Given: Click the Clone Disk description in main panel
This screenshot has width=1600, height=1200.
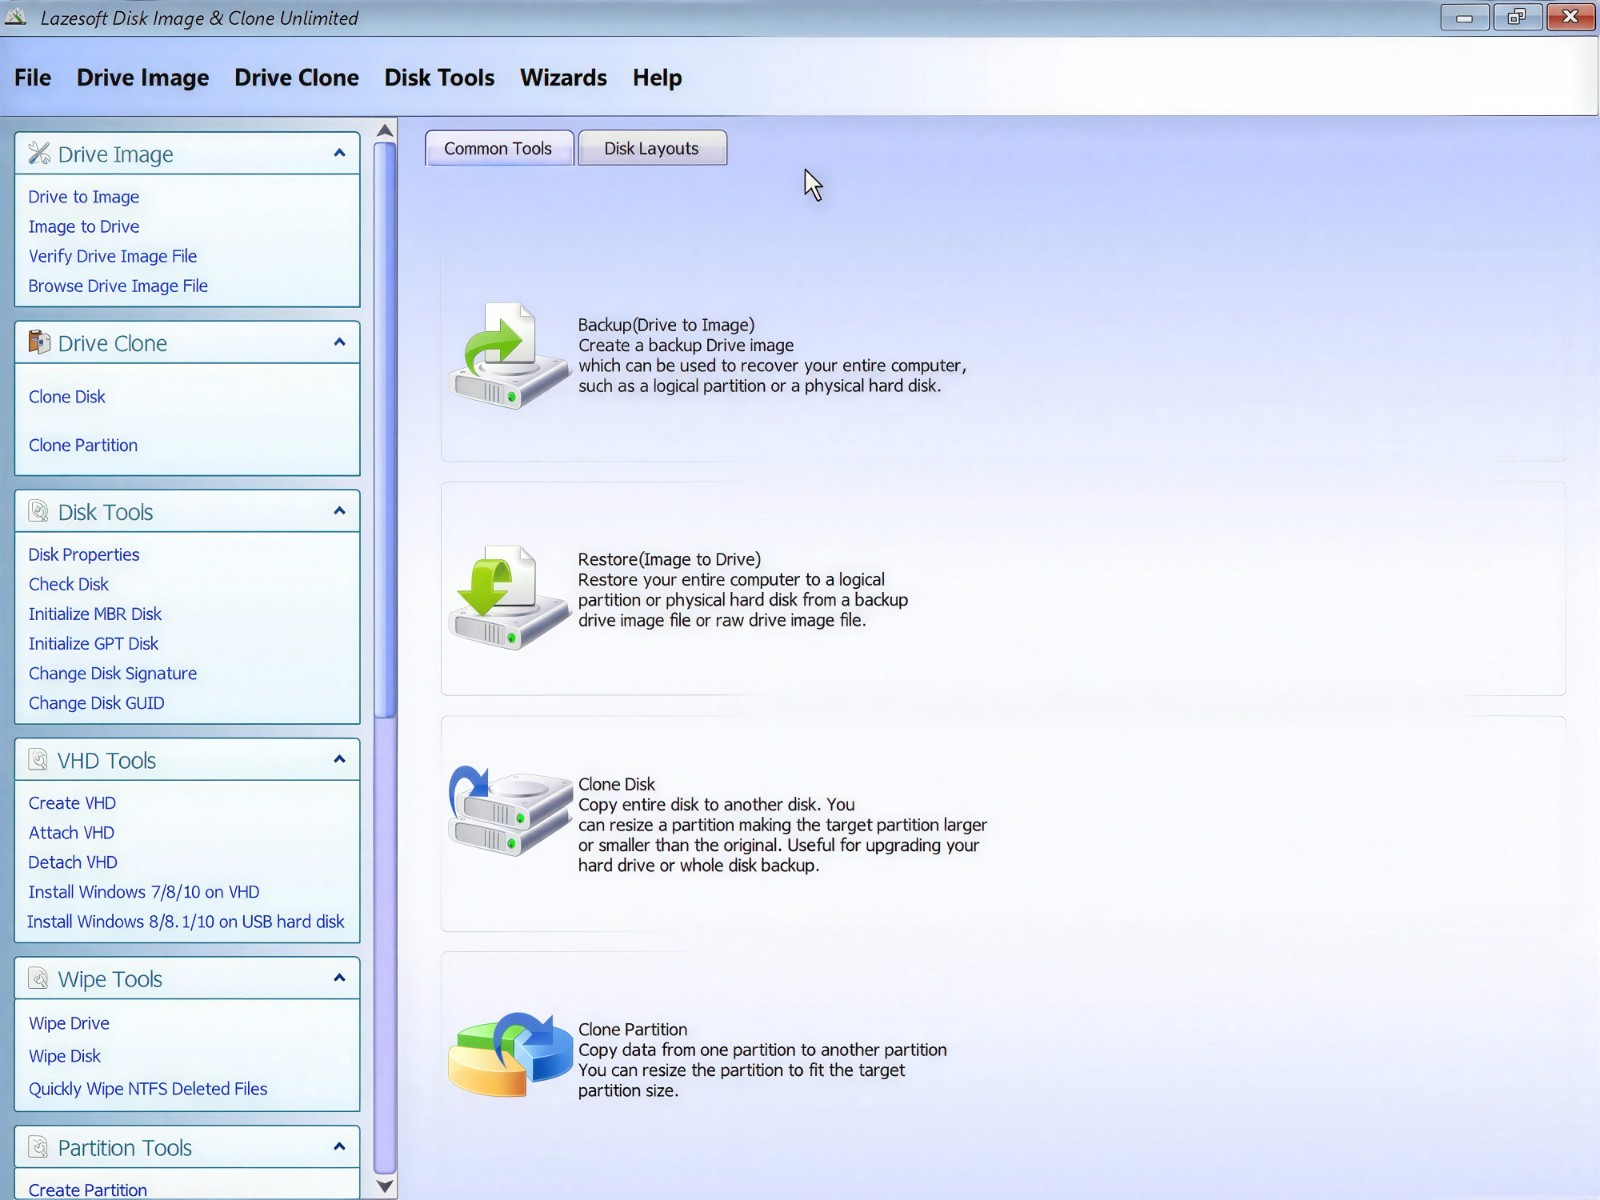Looking at the screenshot, I should 782,825.
